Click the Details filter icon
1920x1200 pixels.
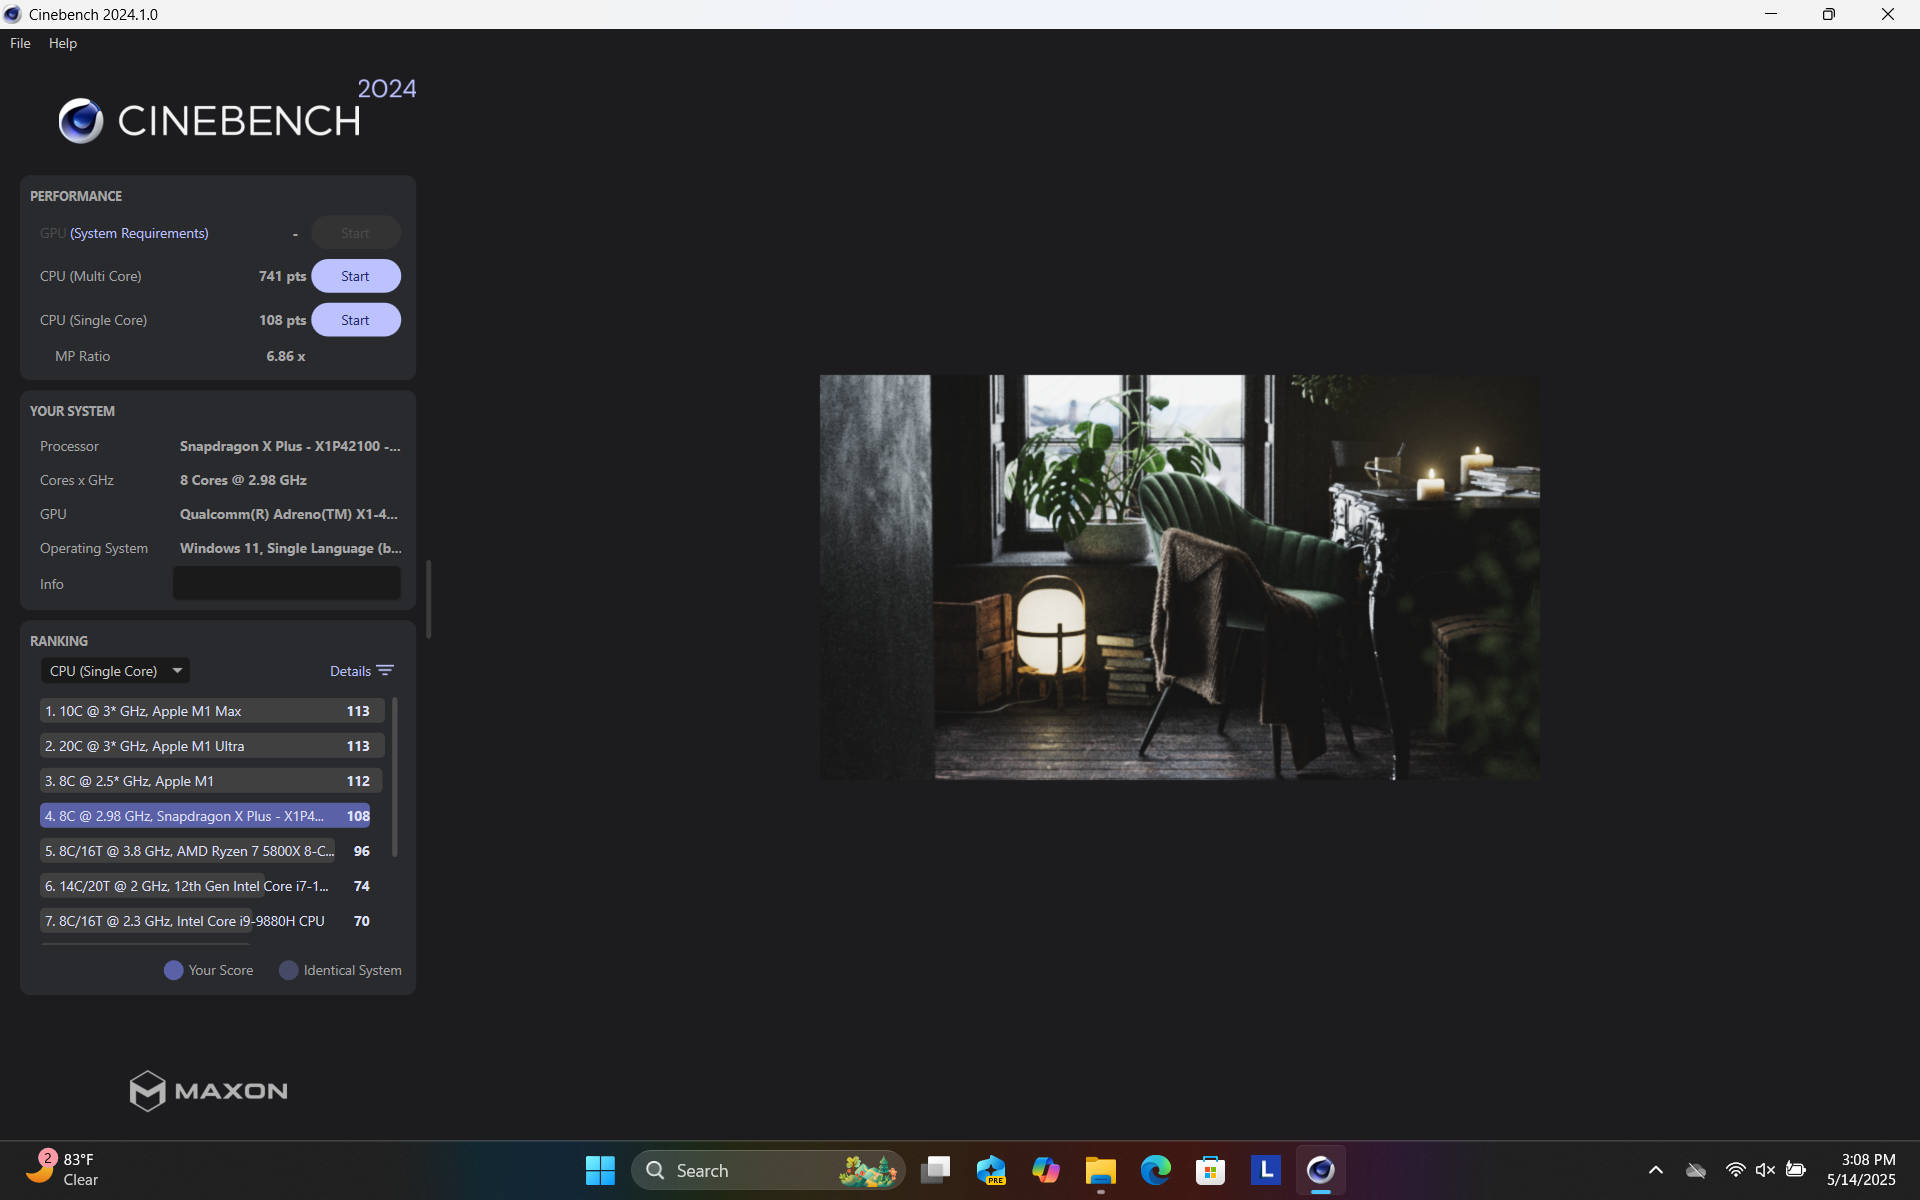tap(385, 671)
